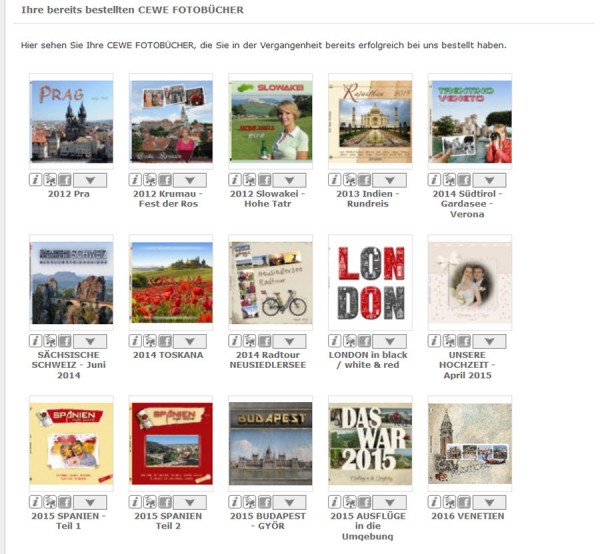This screenshot has height=554, width=600.
Task: Click Facebook icon under 2015 SPANIEN Teil 1
Action: 65,502
